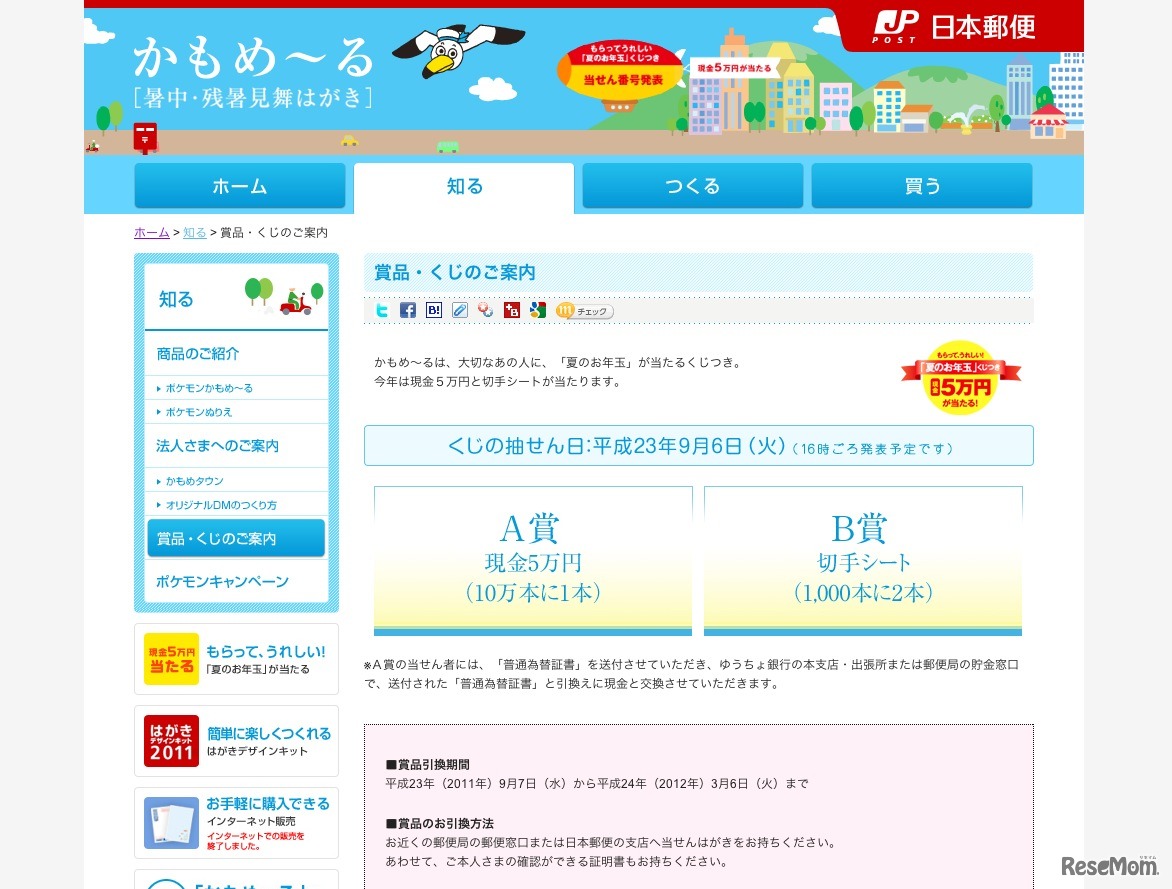Click the mixi チェック button
Screen dimensions: 1172x889
[x=585, y=311]
